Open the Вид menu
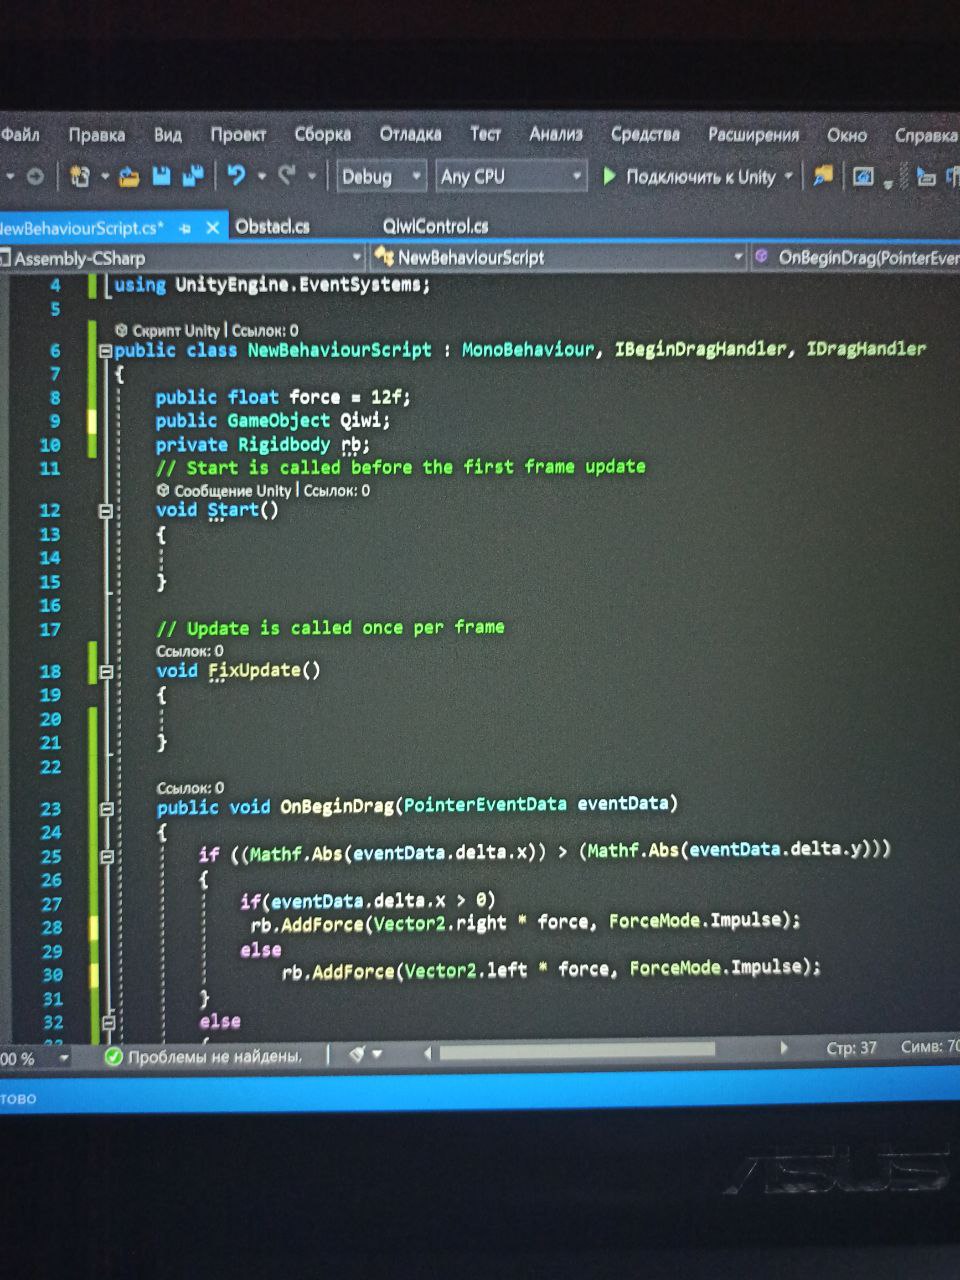960x1280 pixels. (x=167, y=135)
